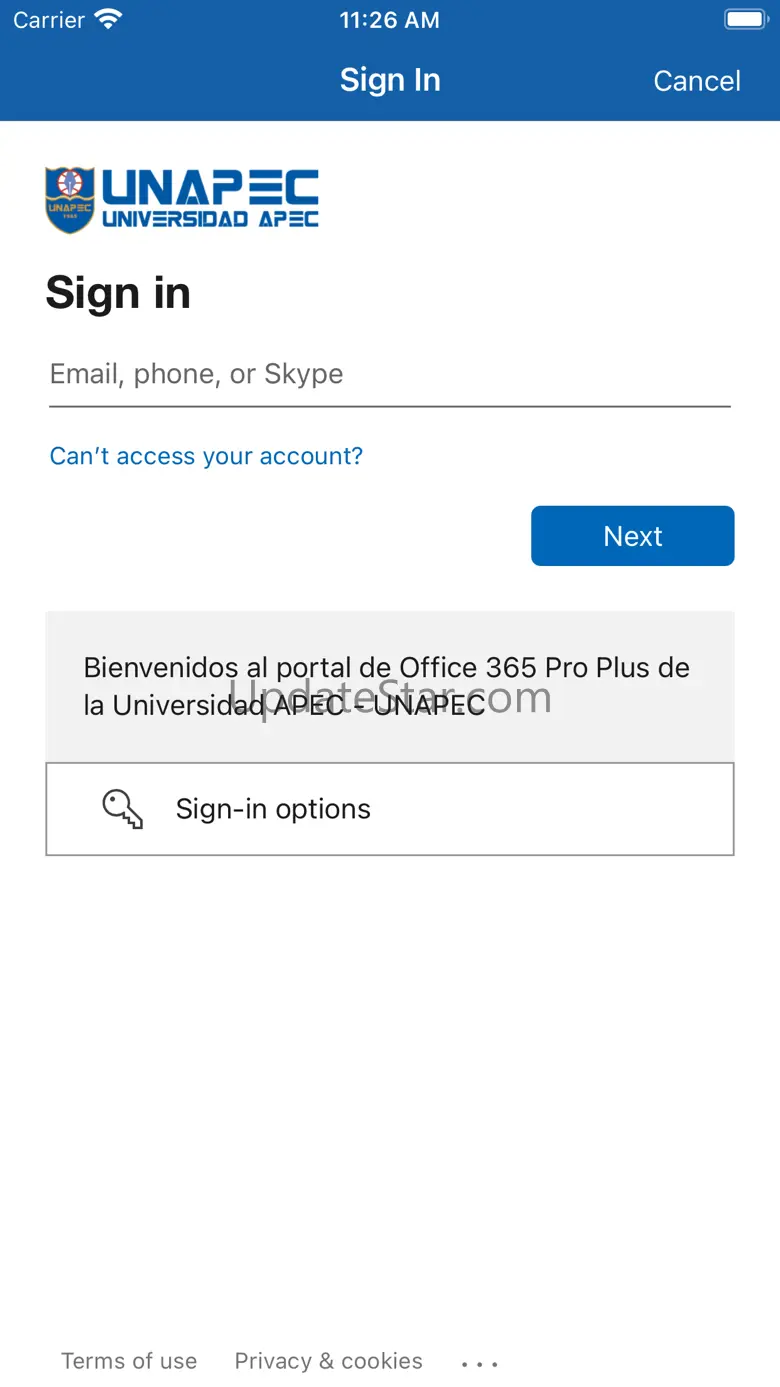
Task: Focus the Email, phone, or Skype field
Action: 390,375
